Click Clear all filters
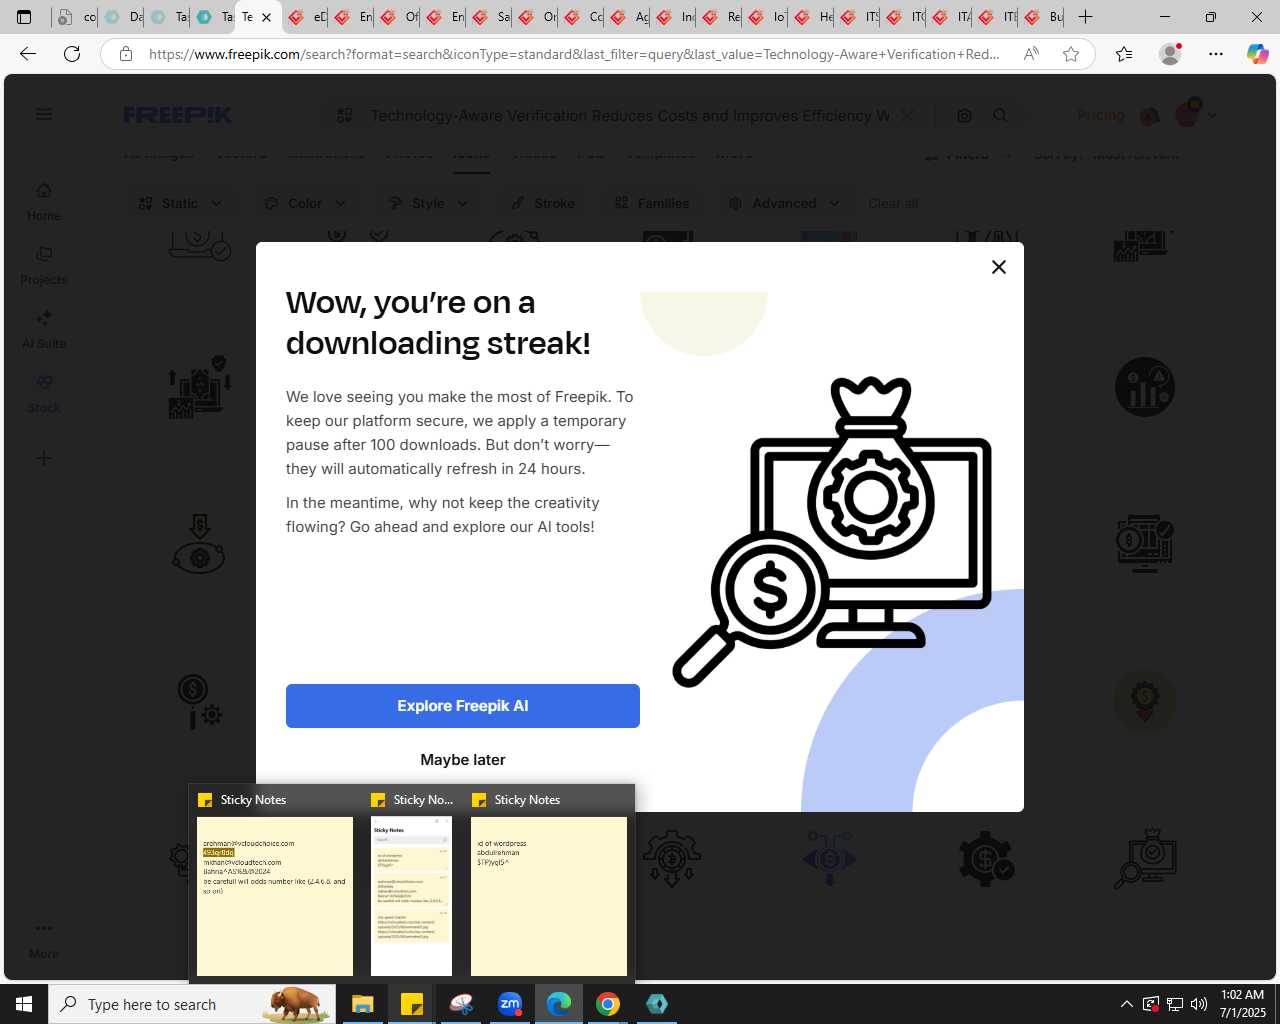Screen dimensions: 1280x1024 click(893, 203)
